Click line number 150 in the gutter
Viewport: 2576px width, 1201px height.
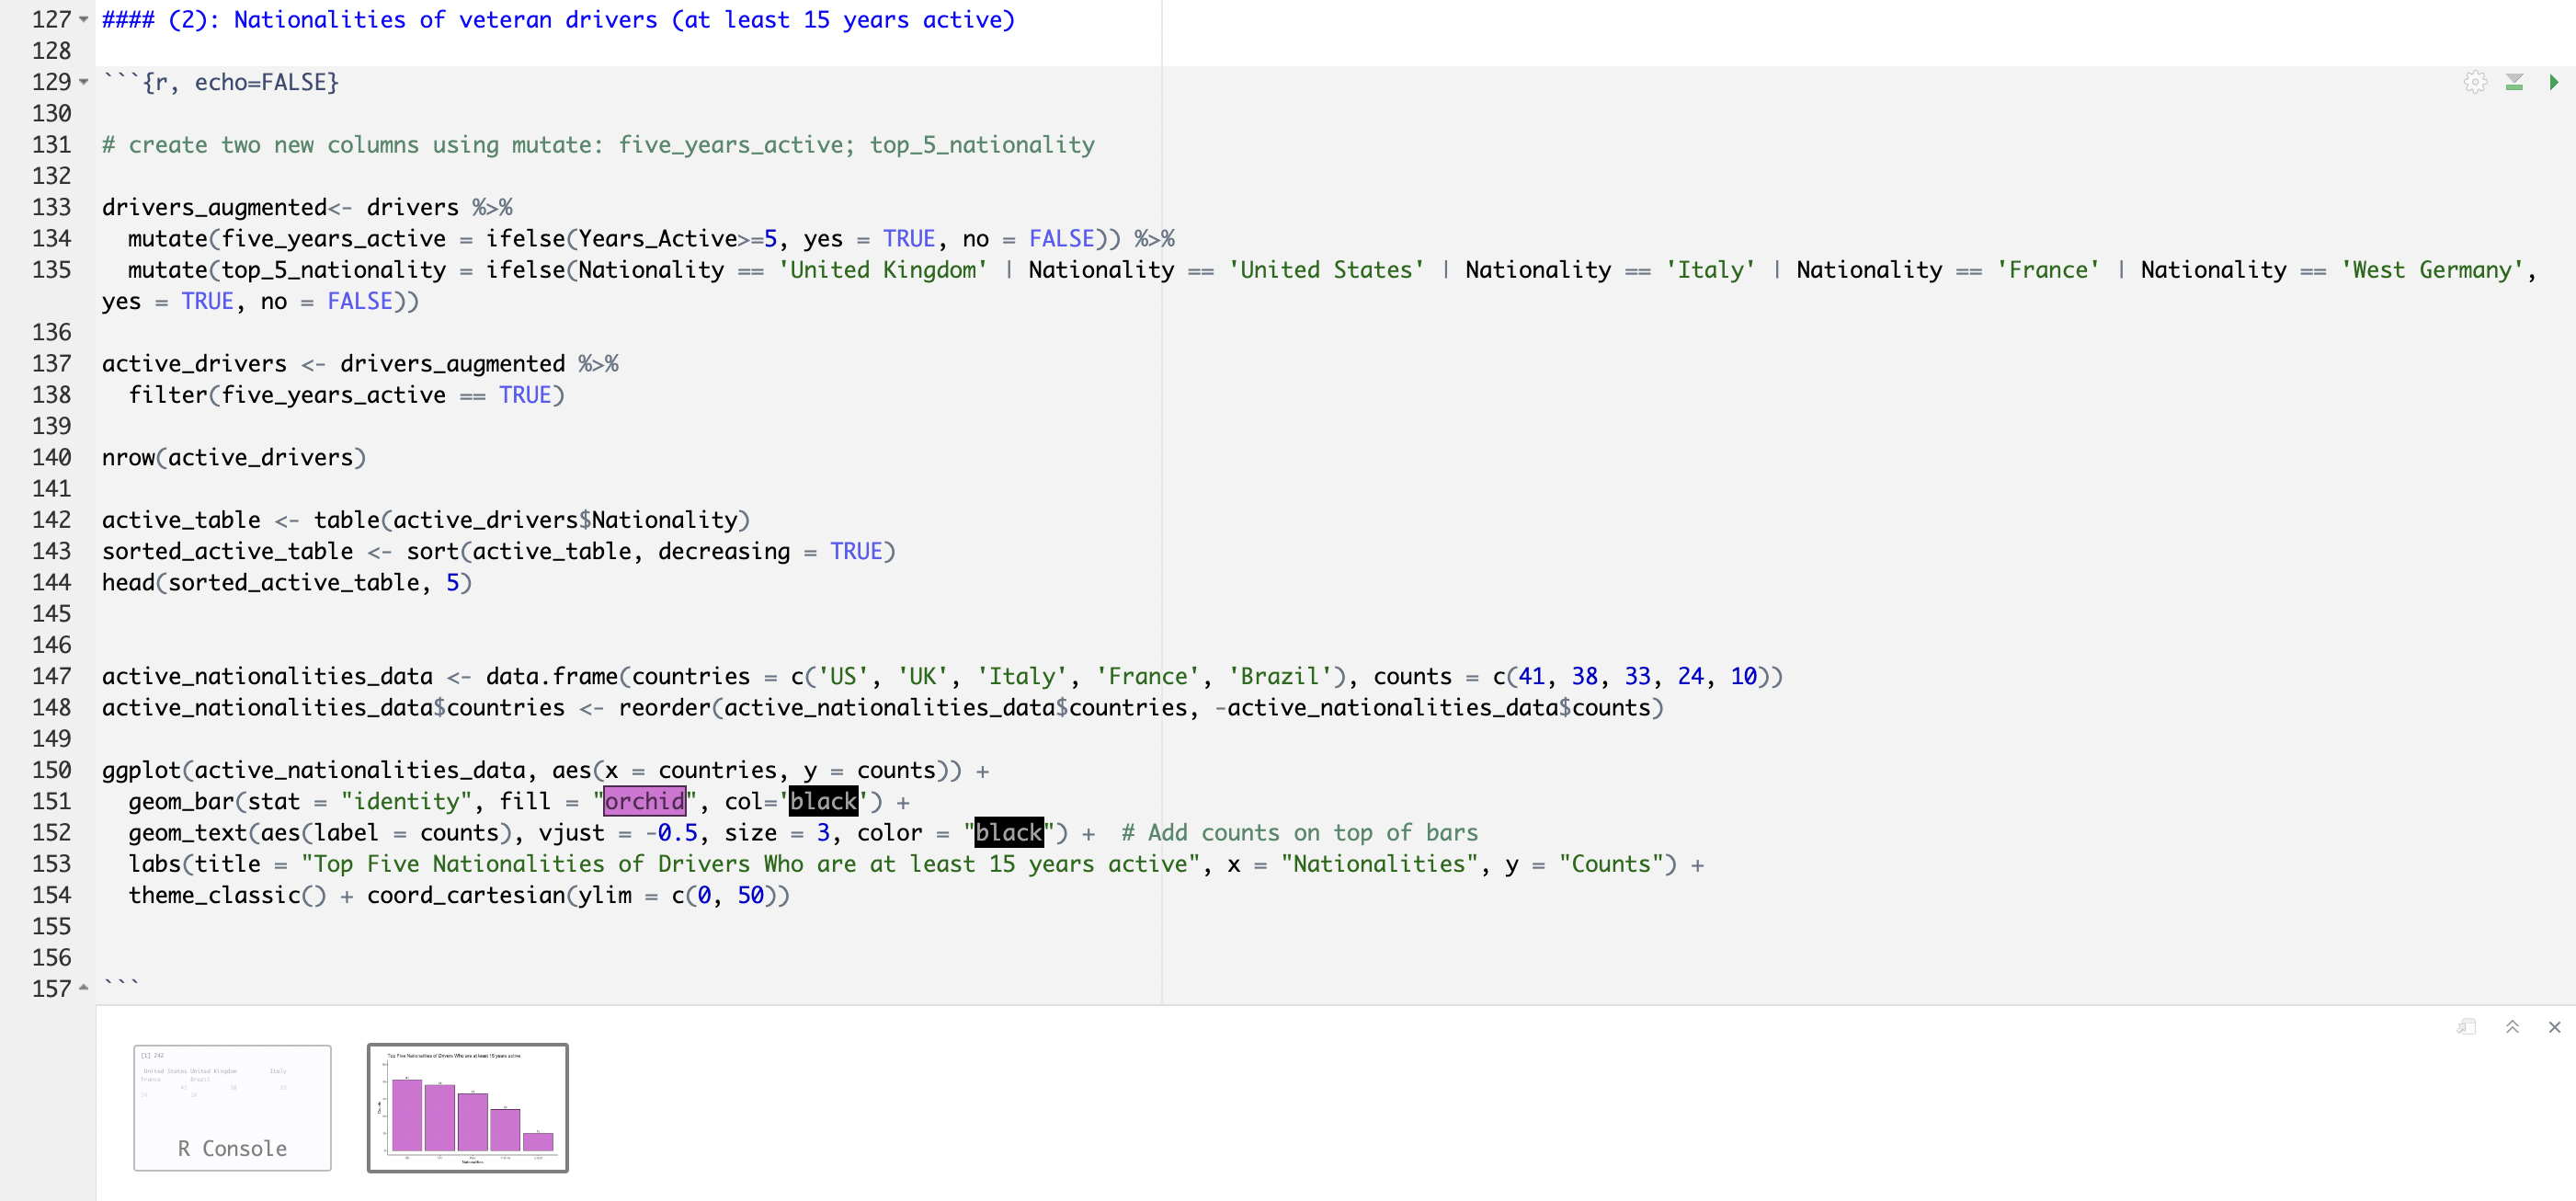[x=52, y=770]
